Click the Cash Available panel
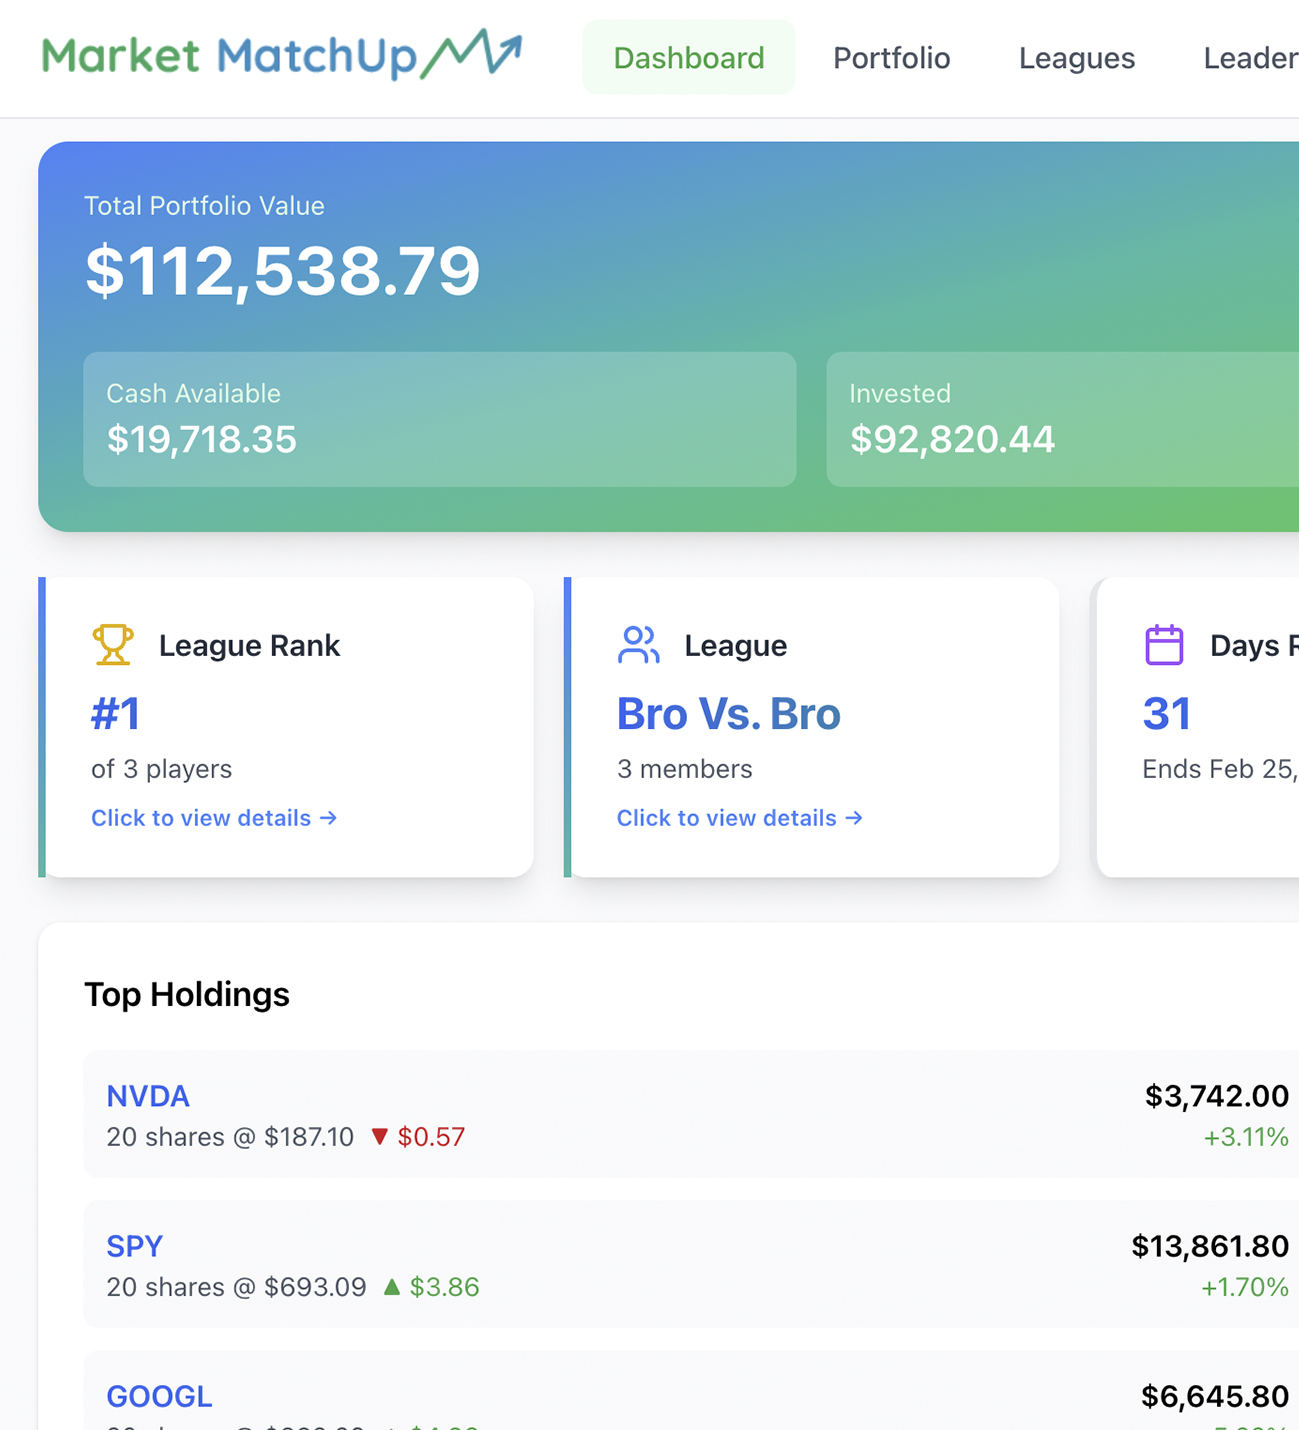The image size is (1299, 1430). click(438, 419)
